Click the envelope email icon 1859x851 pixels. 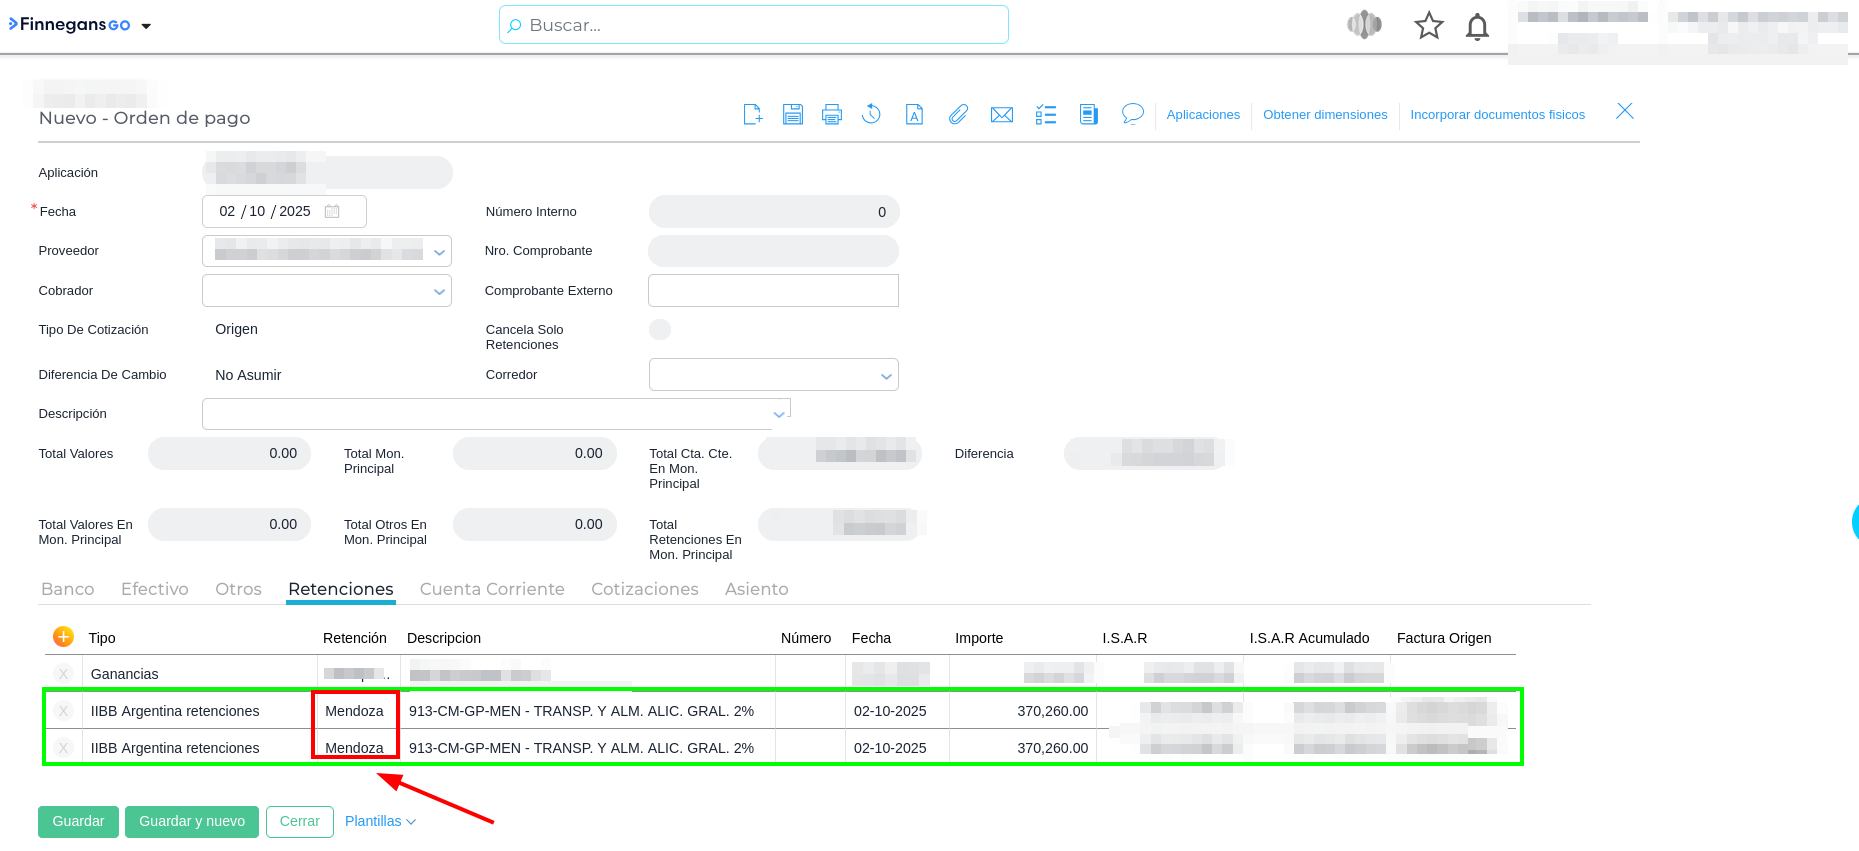(x=1001, y=115)
